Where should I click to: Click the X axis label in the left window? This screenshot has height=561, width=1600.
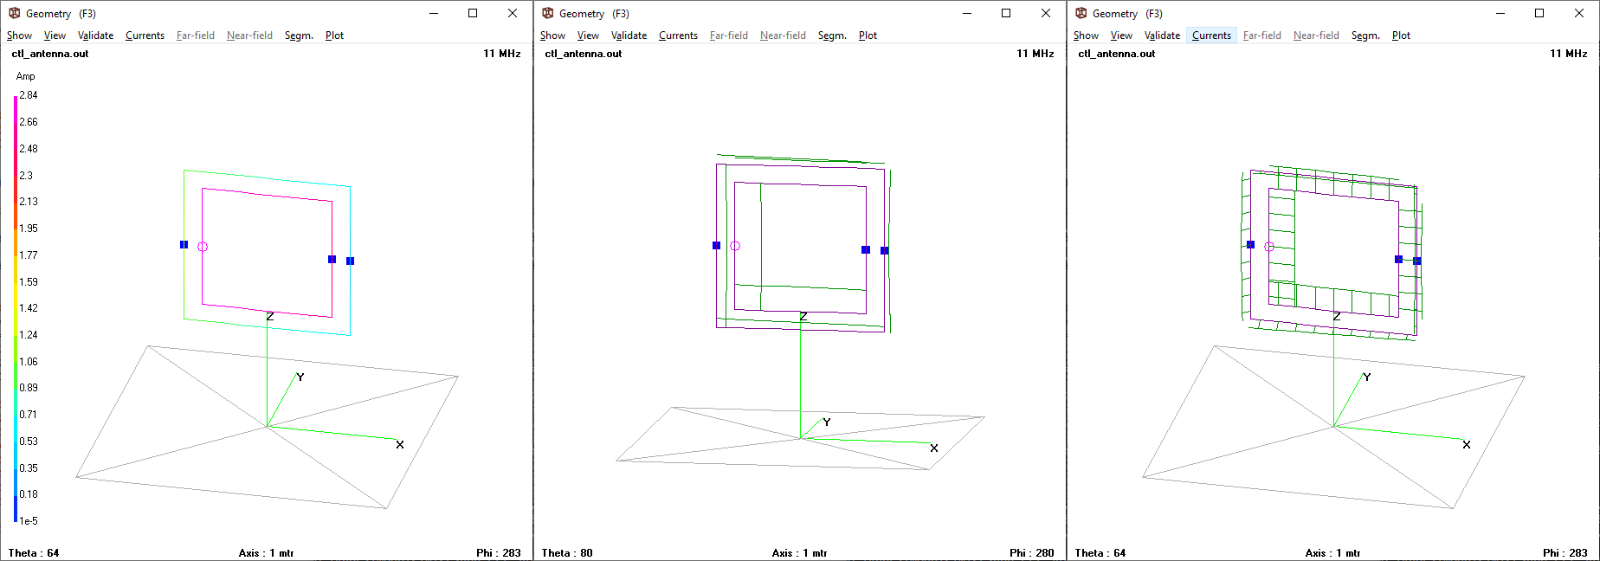tap(400, 445)
